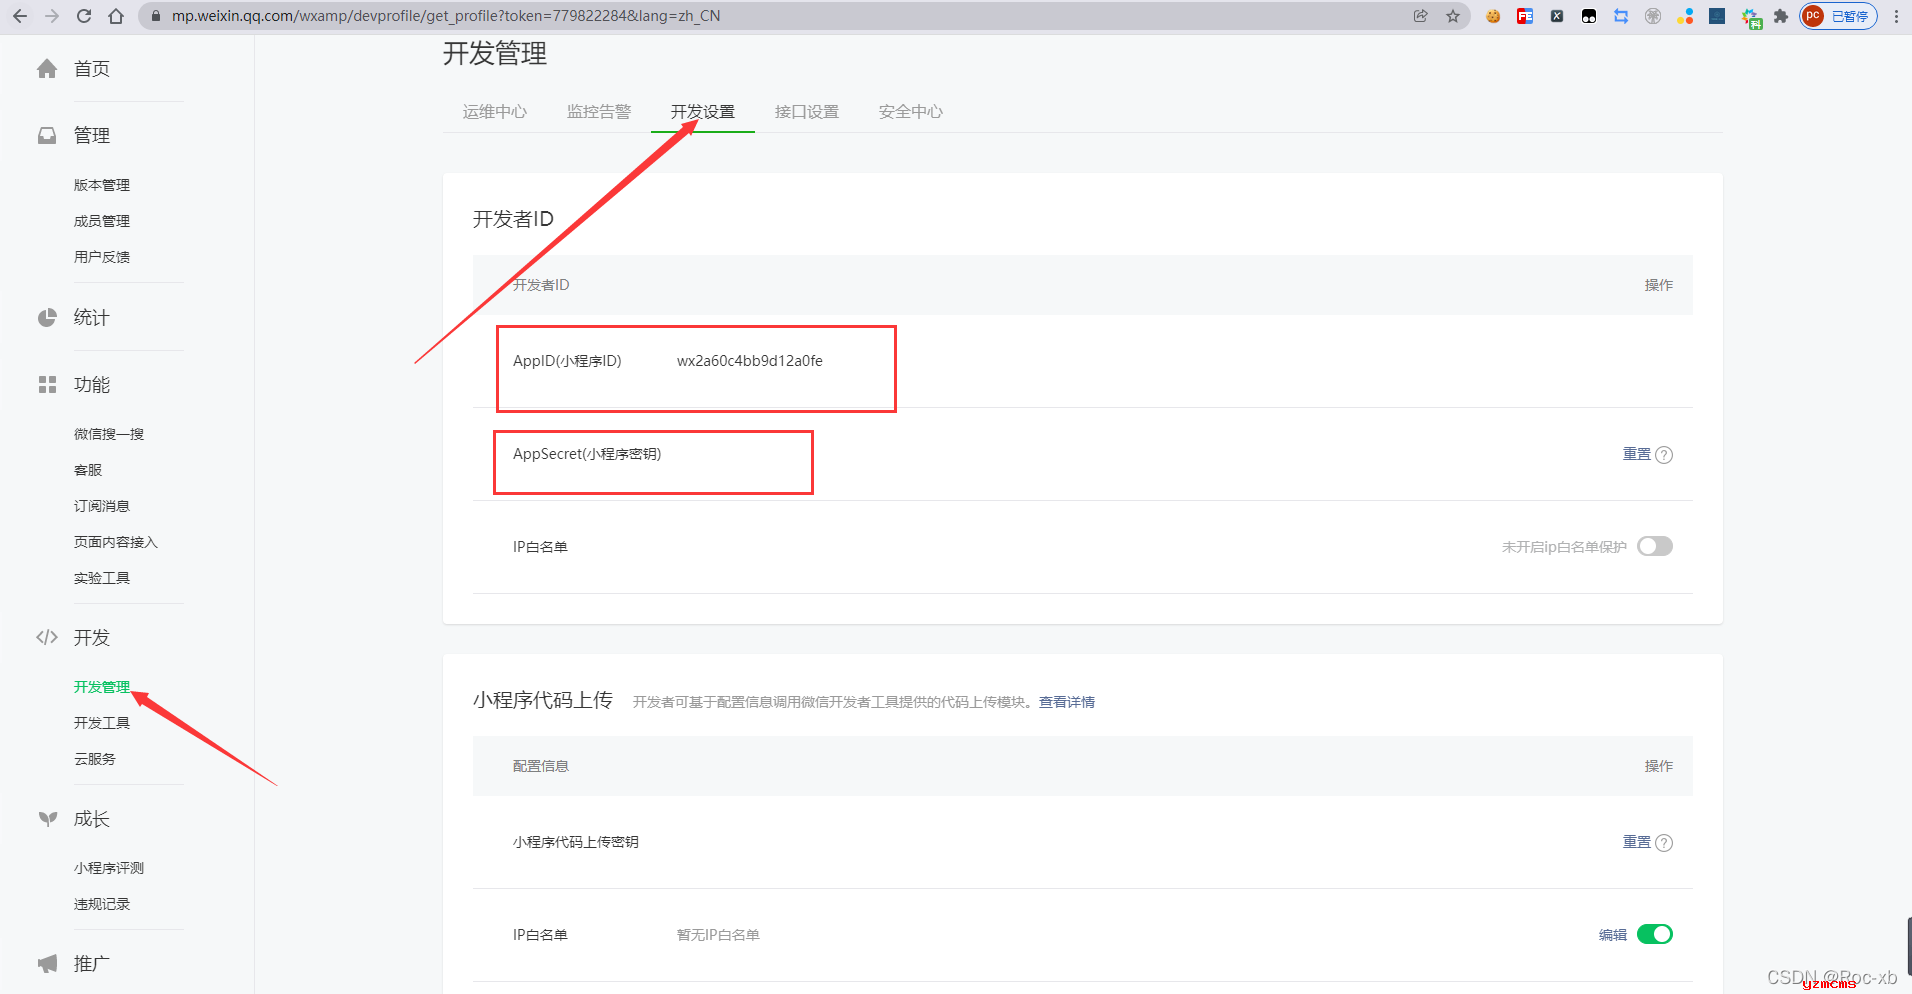The image size is (1912, 994).
Task: Click 编辑 for upload IP白名单
Action: [1612, 935]
